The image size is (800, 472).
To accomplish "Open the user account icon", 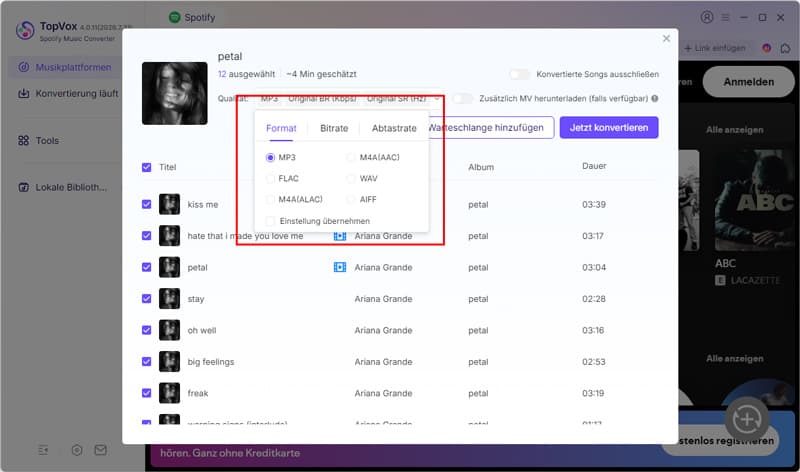I will [707, 17].
